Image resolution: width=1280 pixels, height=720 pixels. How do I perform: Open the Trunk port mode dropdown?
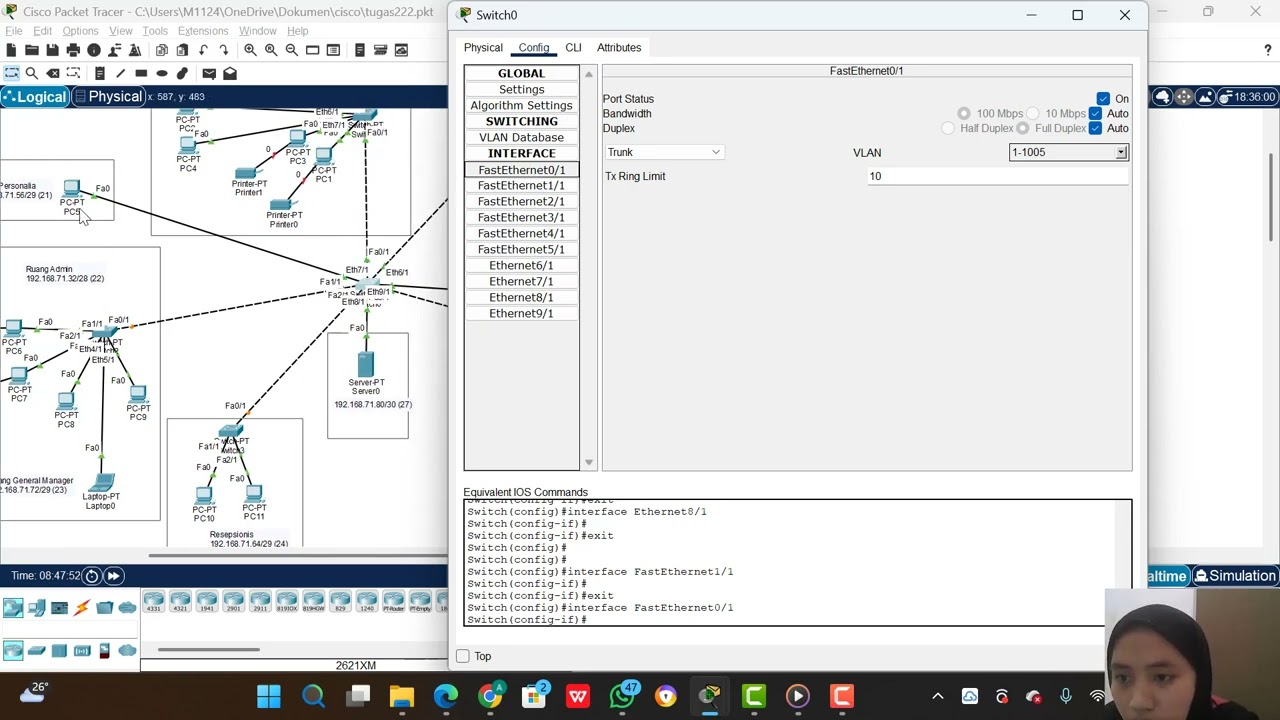(x=664, y=152)
